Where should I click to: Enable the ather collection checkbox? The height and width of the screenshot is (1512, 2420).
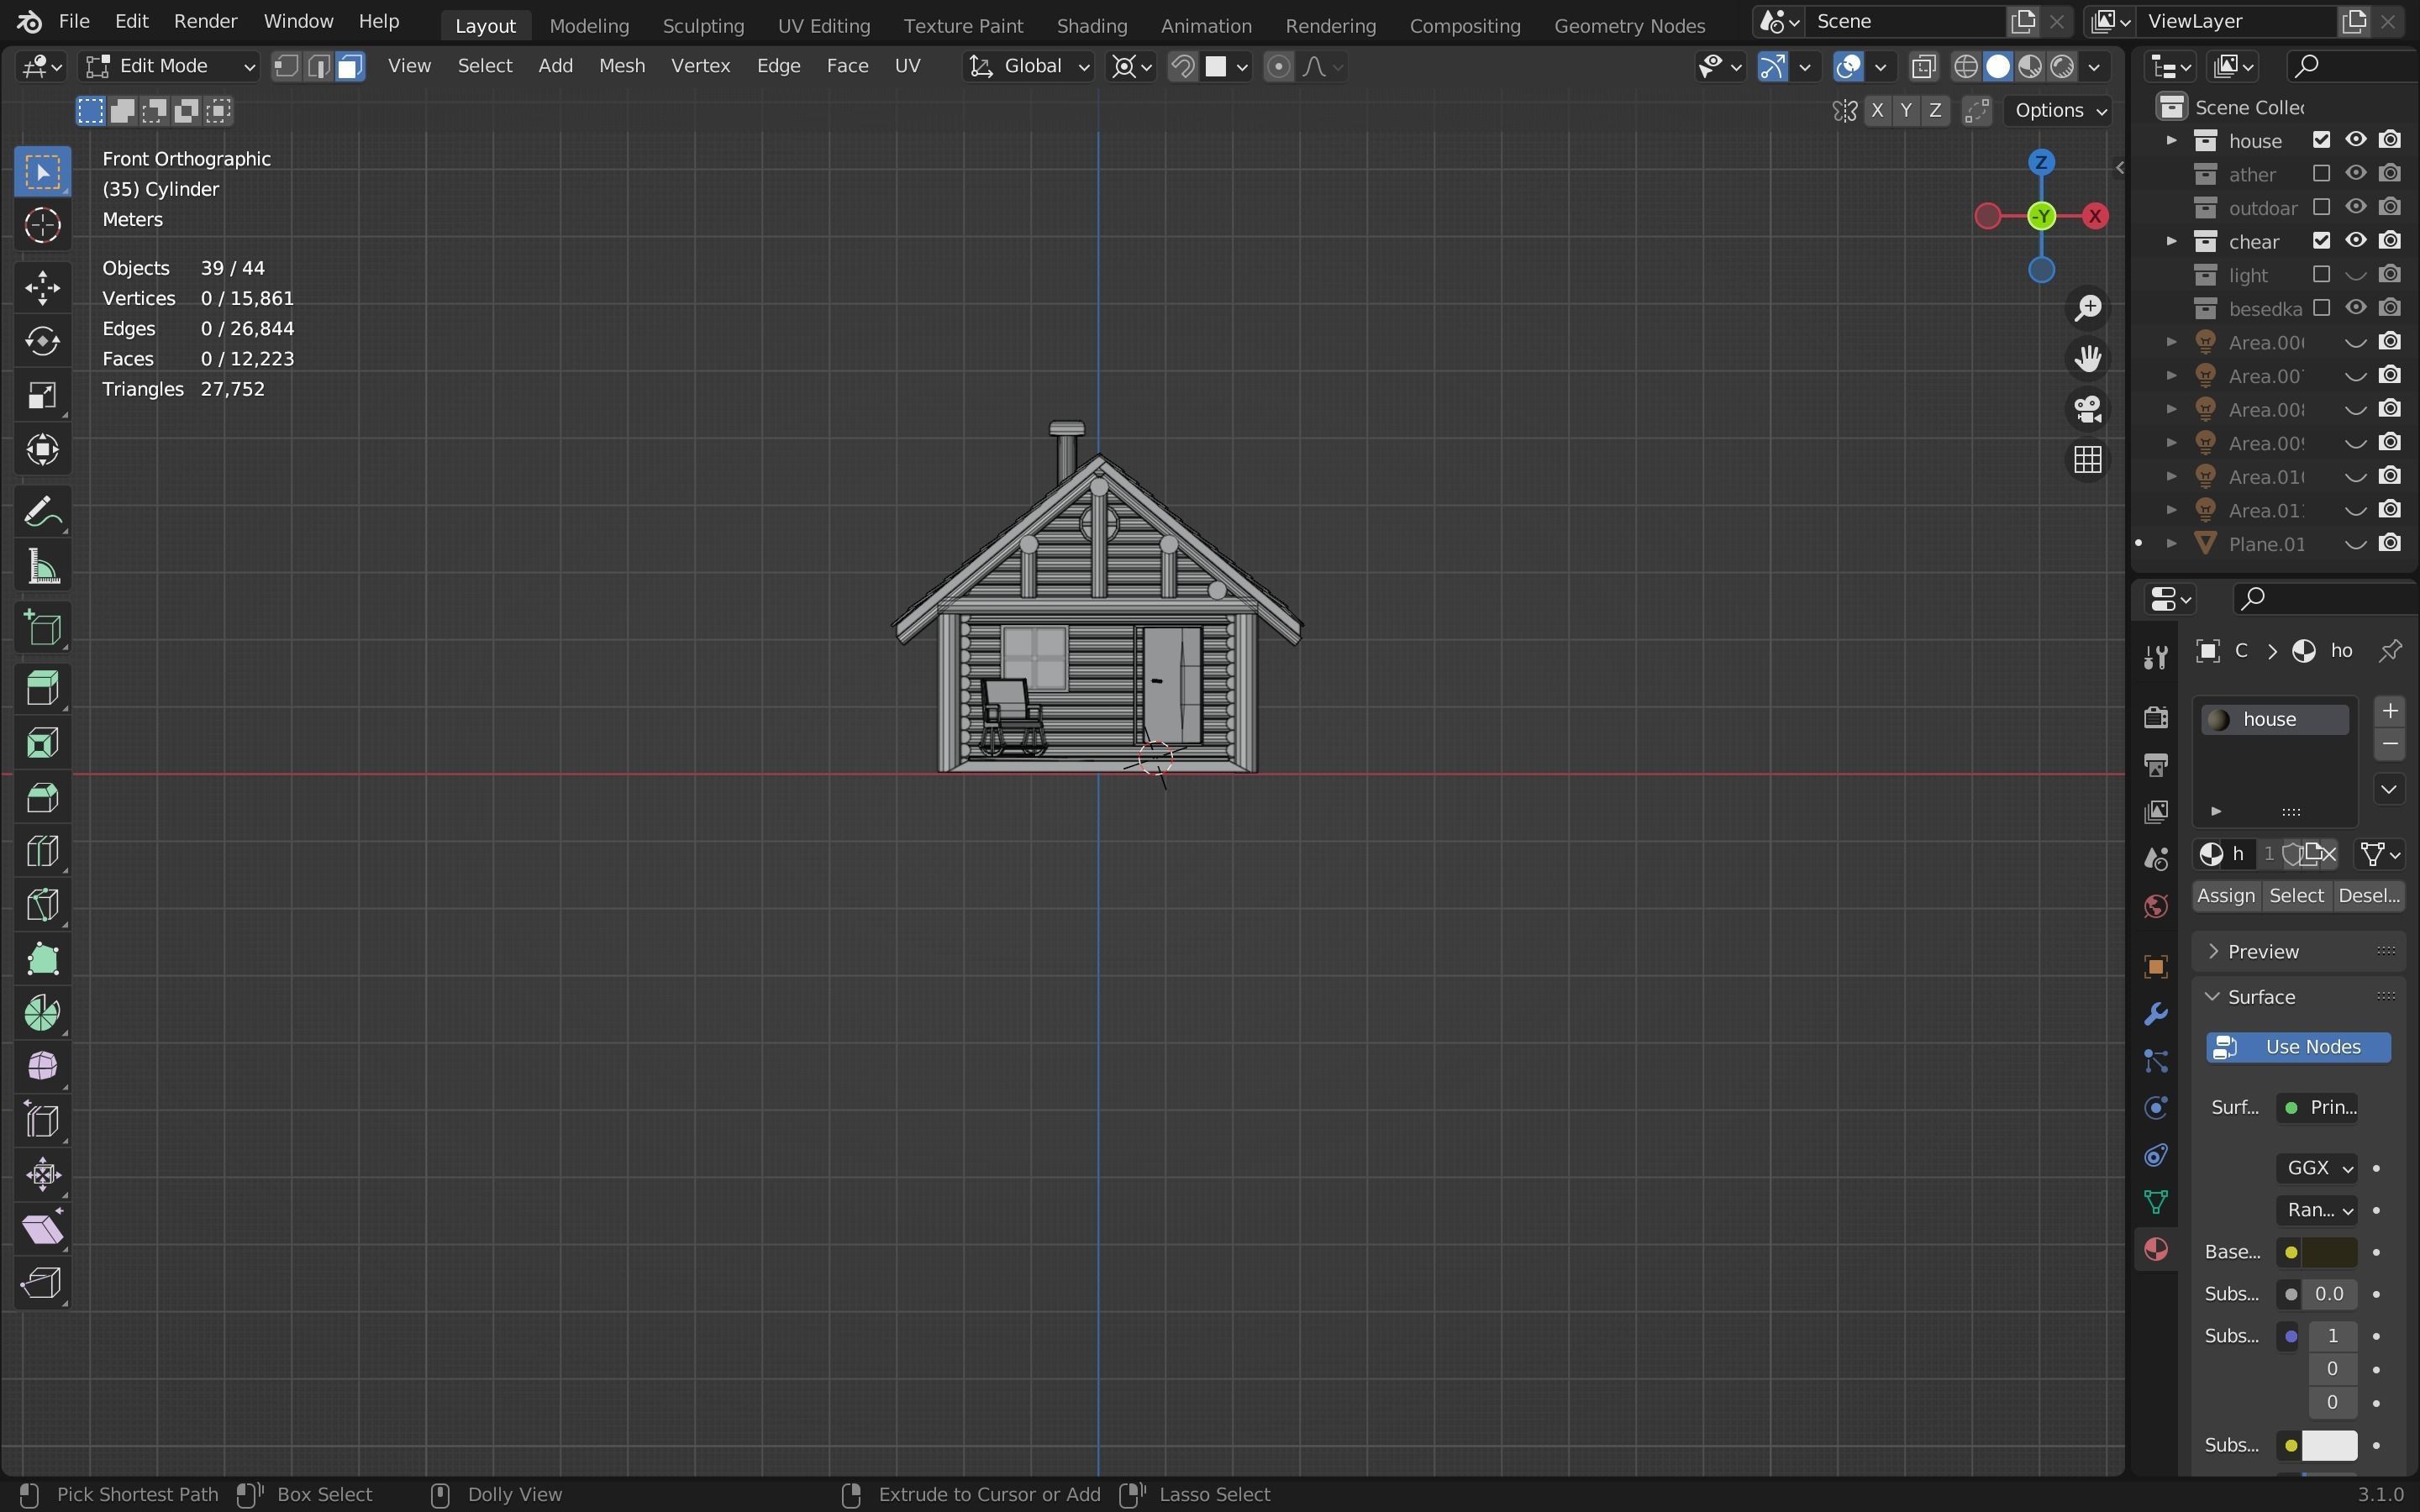click(2321, 174)
